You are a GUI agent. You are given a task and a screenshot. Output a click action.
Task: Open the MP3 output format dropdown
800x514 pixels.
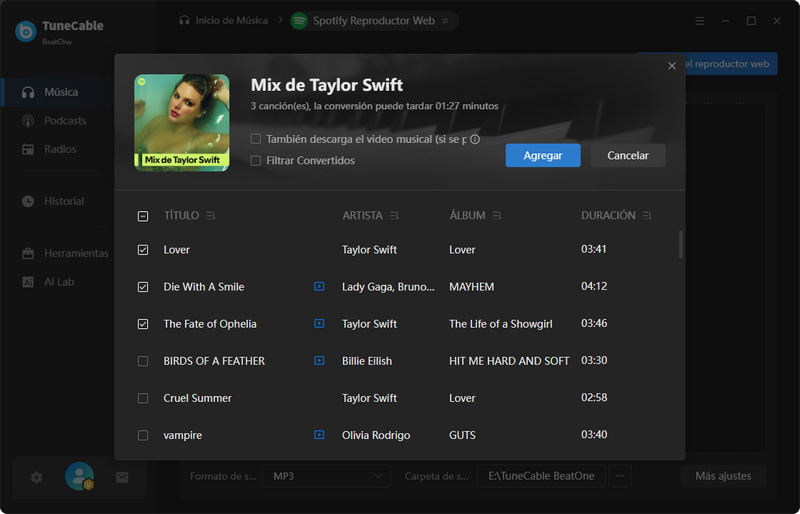(326, 476)
